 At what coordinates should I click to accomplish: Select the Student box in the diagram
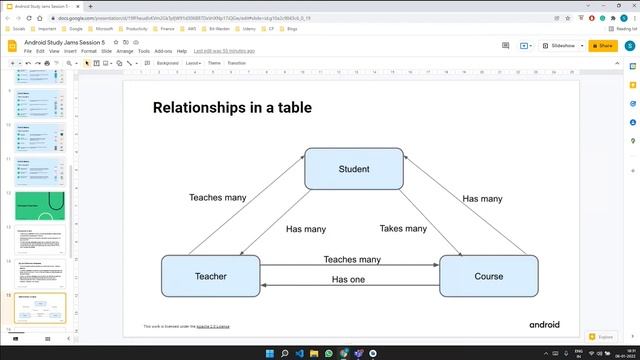point(354,169)
